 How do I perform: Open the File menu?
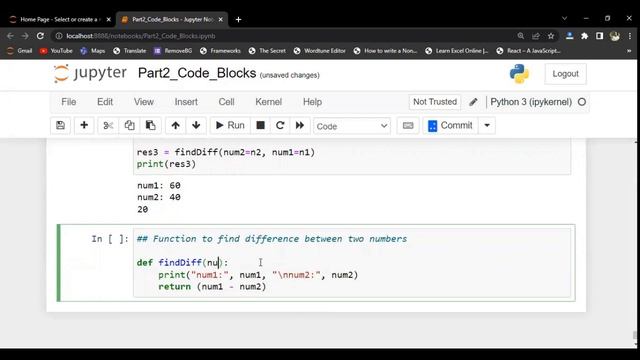(69, 102)
